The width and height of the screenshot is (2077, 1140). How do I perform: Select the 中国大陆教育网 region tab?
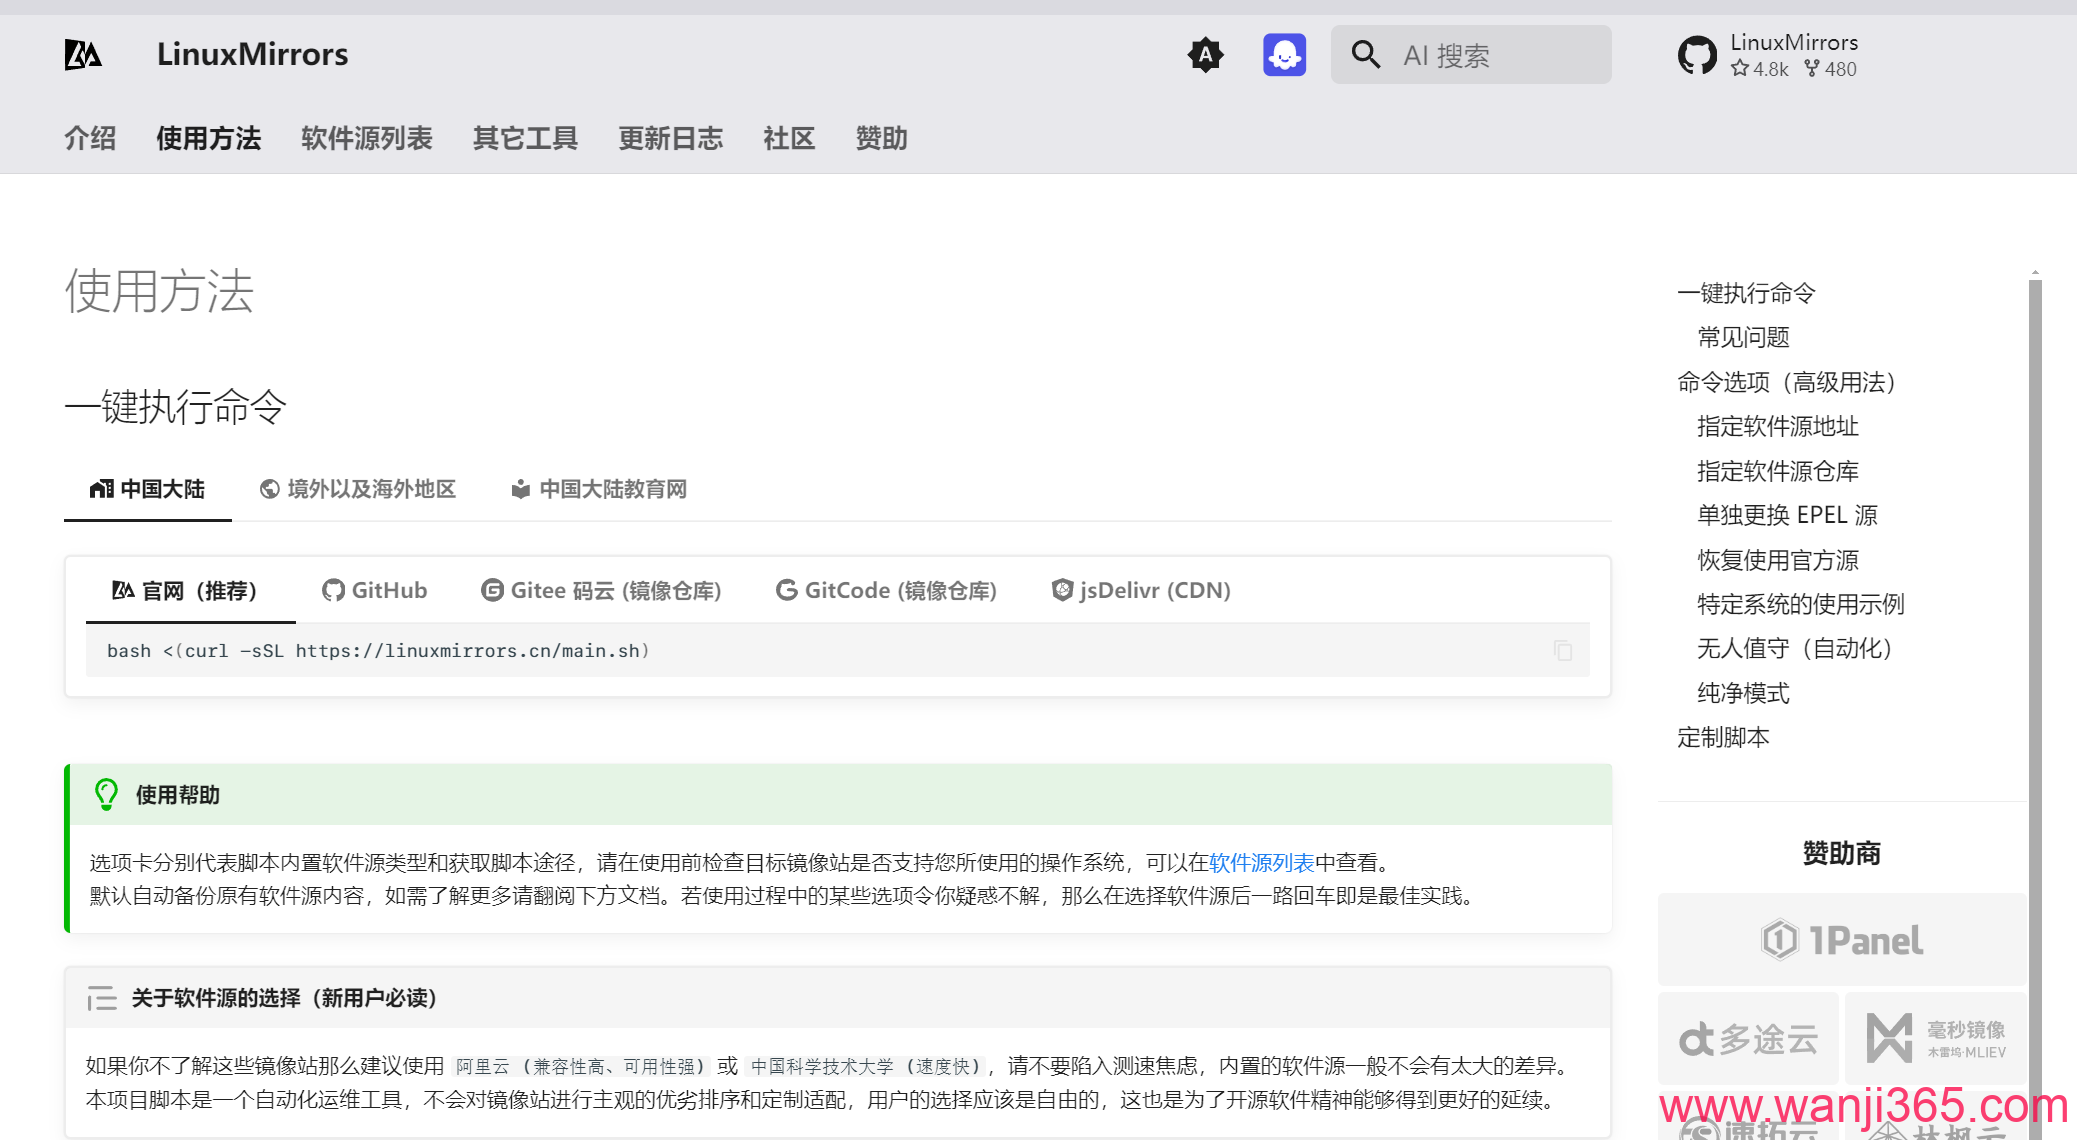[x=598, y=489]
